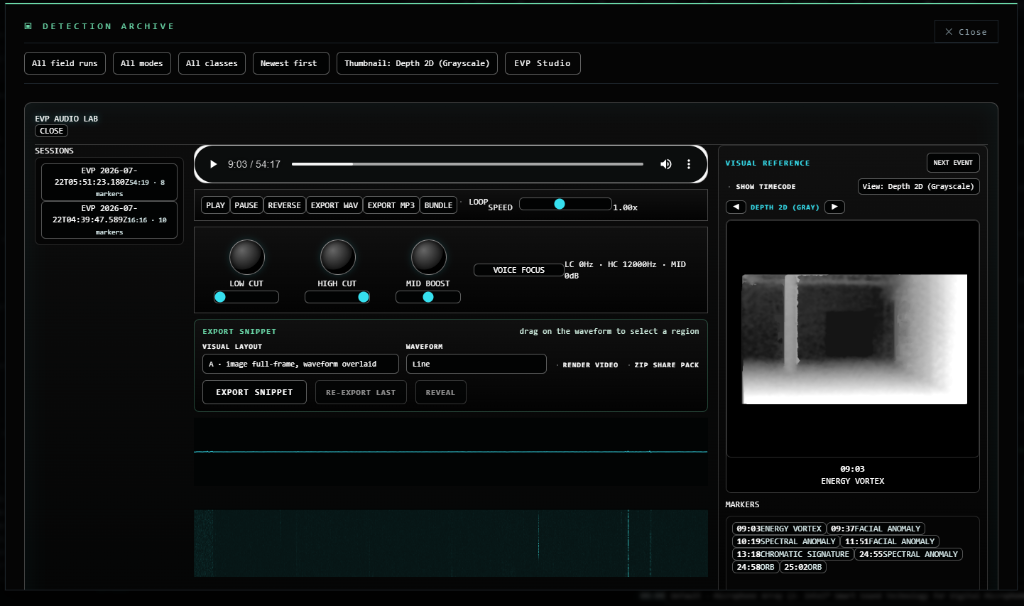Click EXPORT MP3
This screenshot has height=606, width=1024.
pyautogui.click(x=391, y=205)
